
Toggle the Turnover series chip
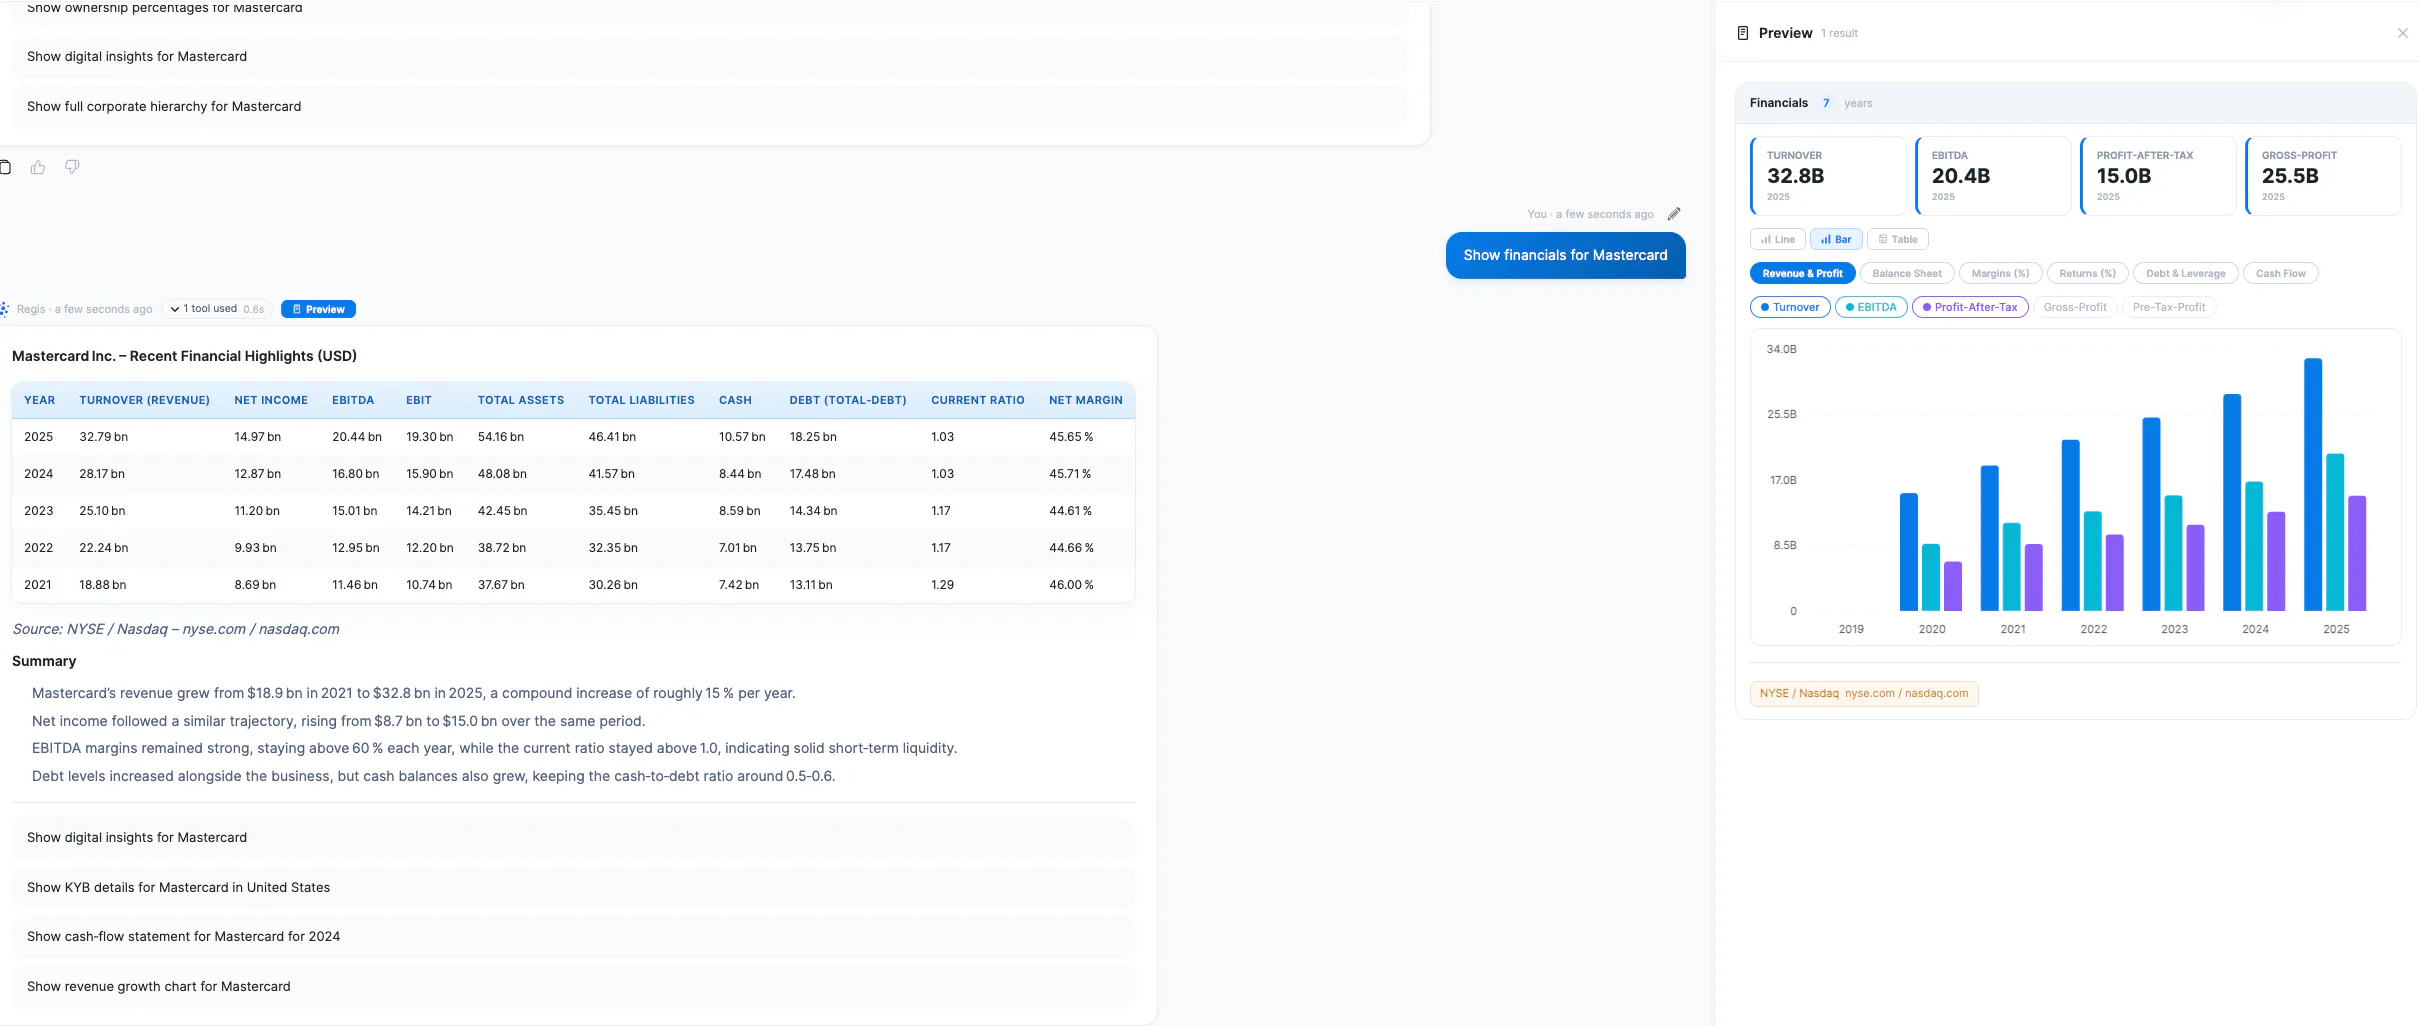(1790, 307)
